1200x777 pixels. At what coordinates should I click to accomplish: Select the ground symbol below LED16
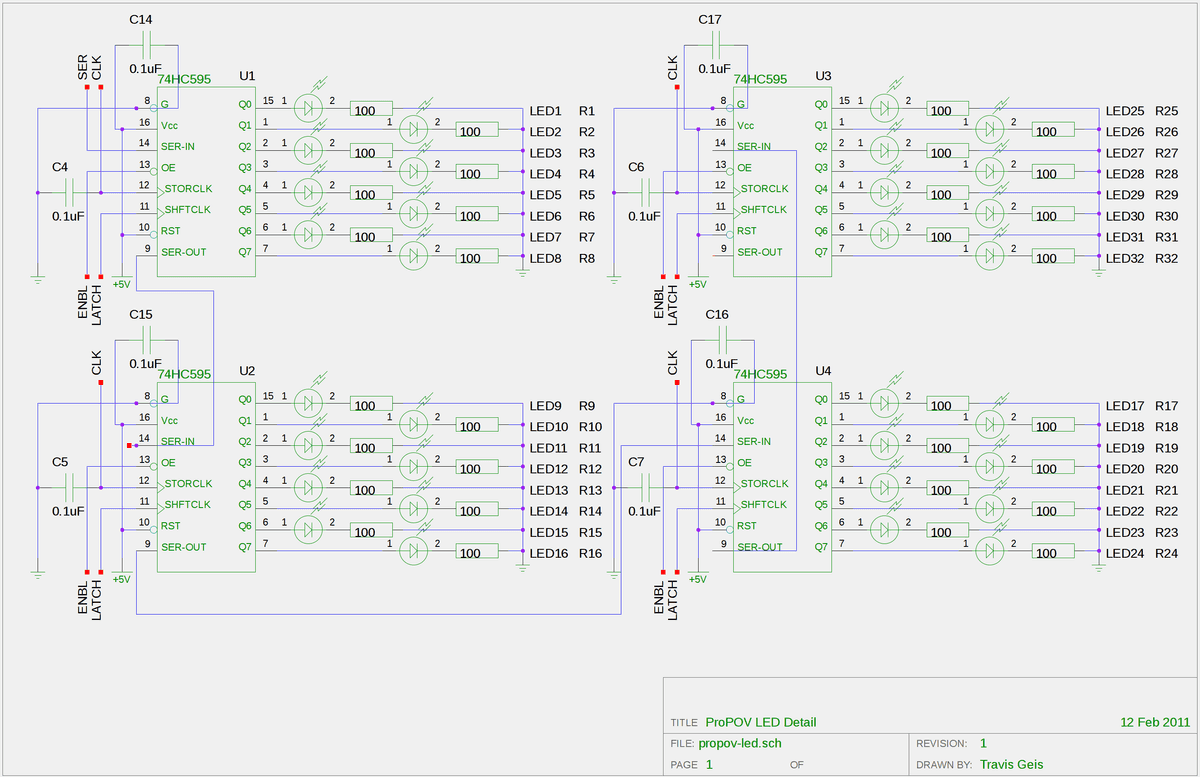coord(522,567)
